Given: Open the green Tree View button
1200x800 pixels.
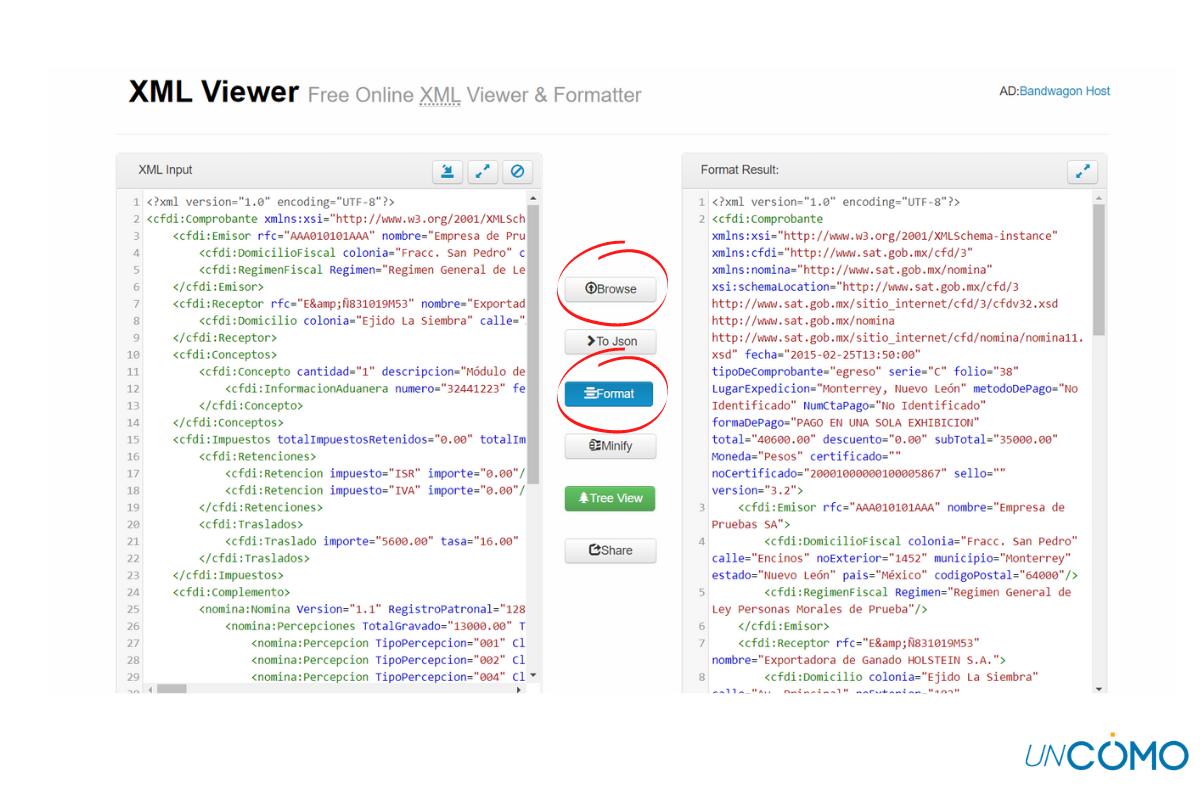Looking at the screenshot, I should [x=610, y=498].
